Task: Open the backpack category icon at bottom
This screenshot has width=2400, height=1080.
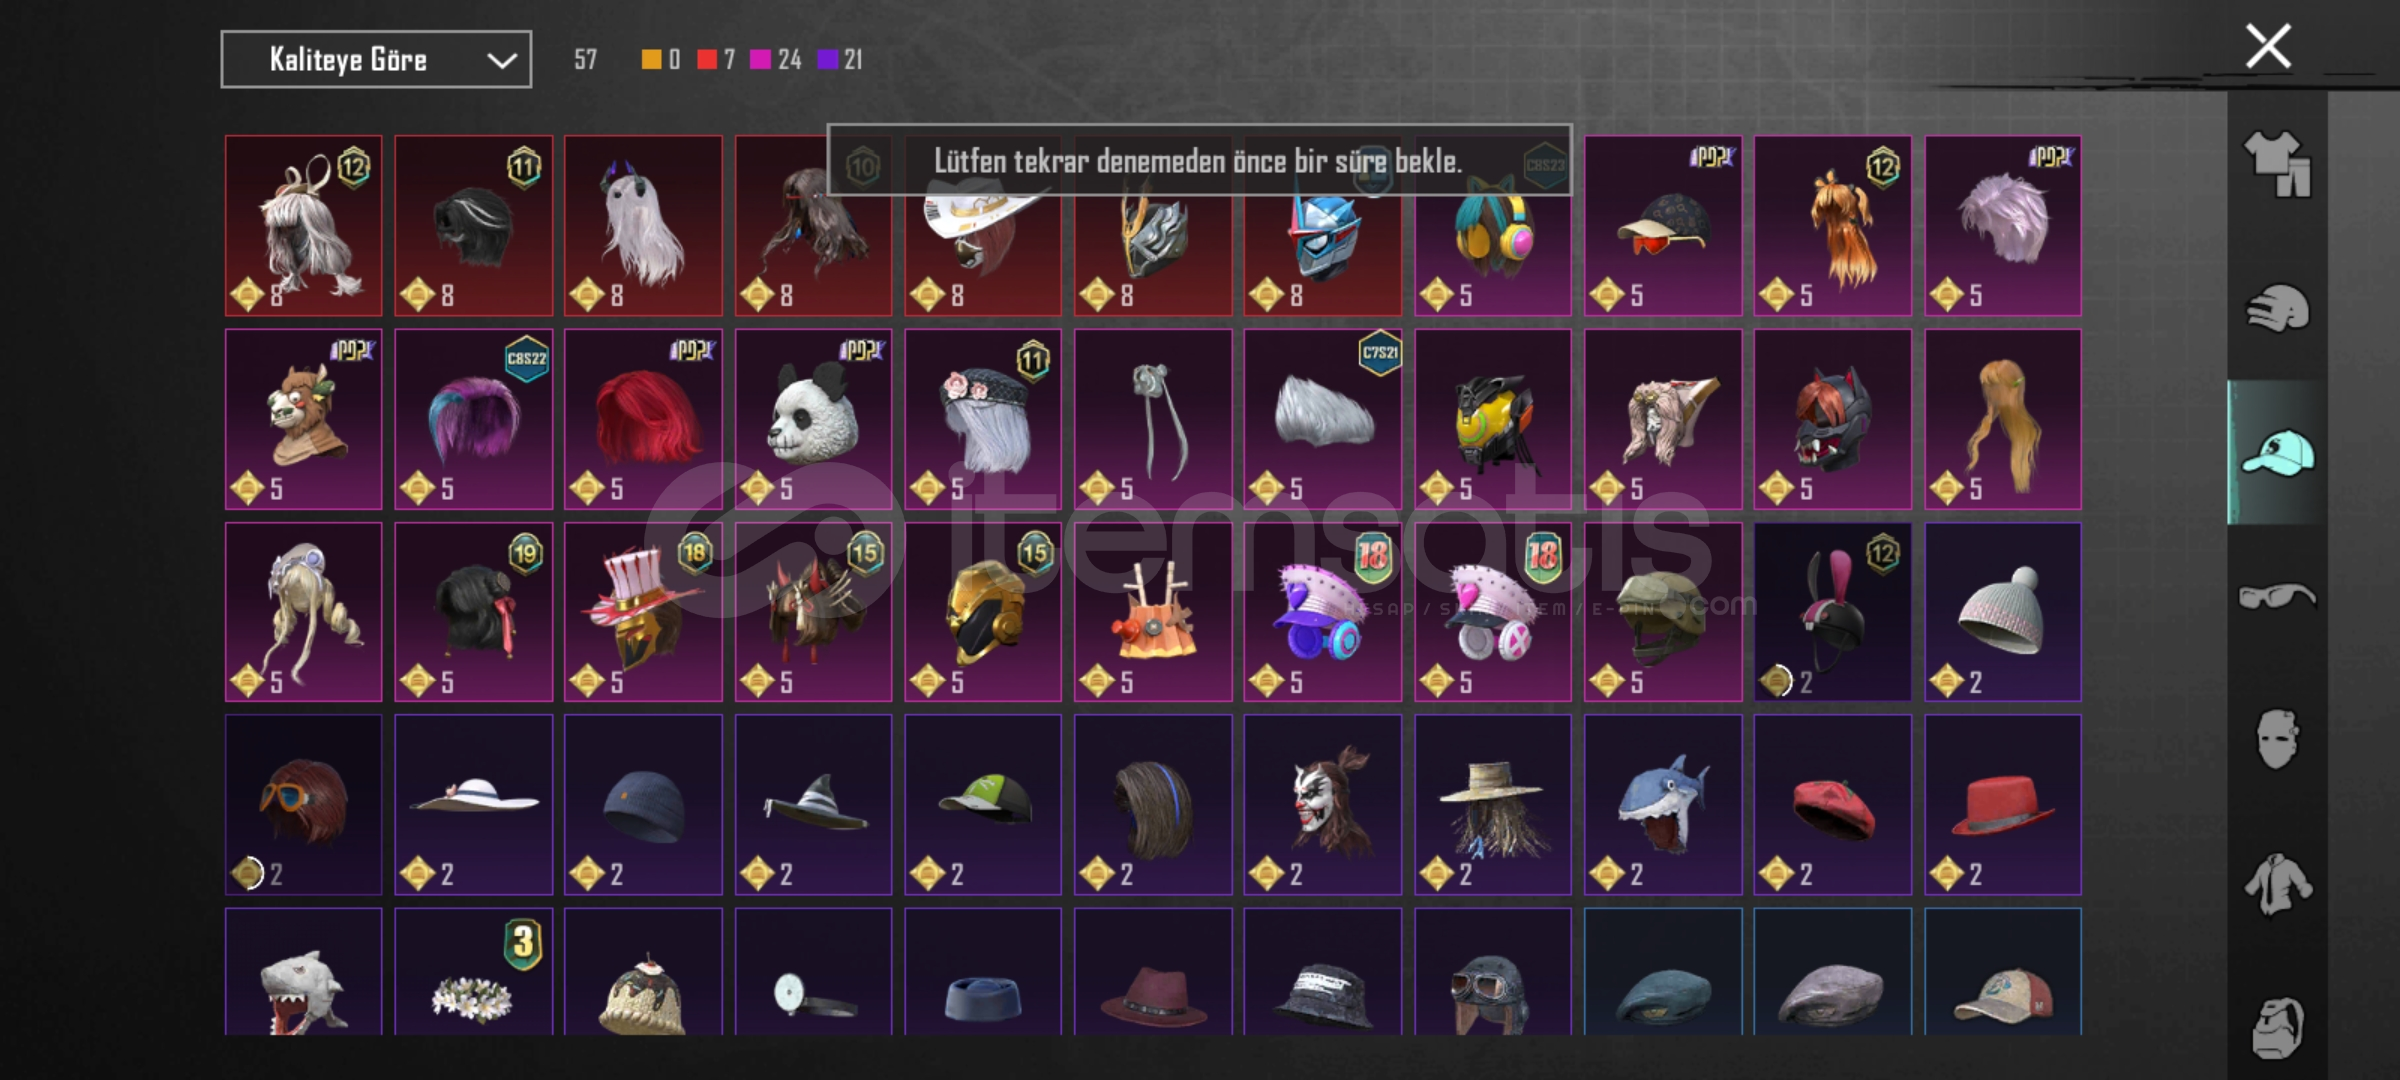Action: click(x=2277, y=1027)
